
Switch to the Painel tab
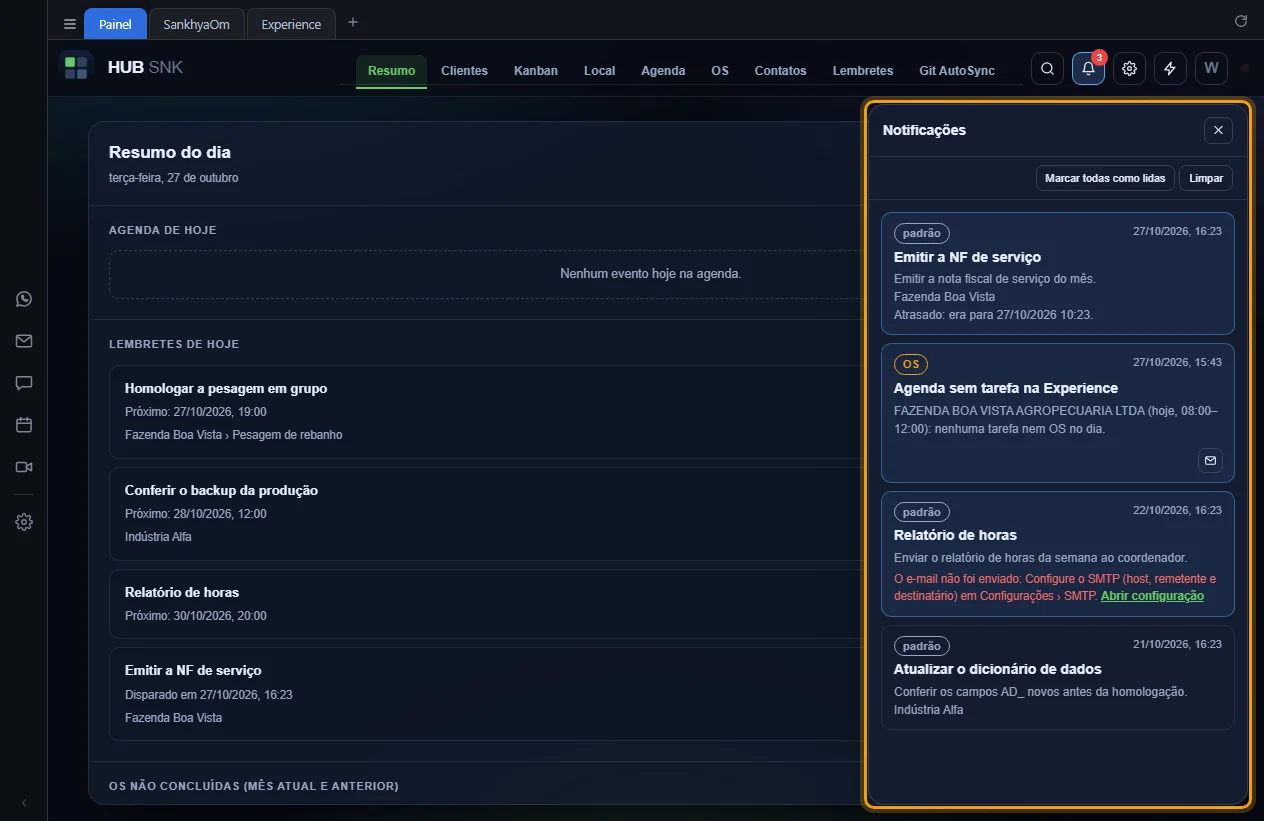[115, 24]
